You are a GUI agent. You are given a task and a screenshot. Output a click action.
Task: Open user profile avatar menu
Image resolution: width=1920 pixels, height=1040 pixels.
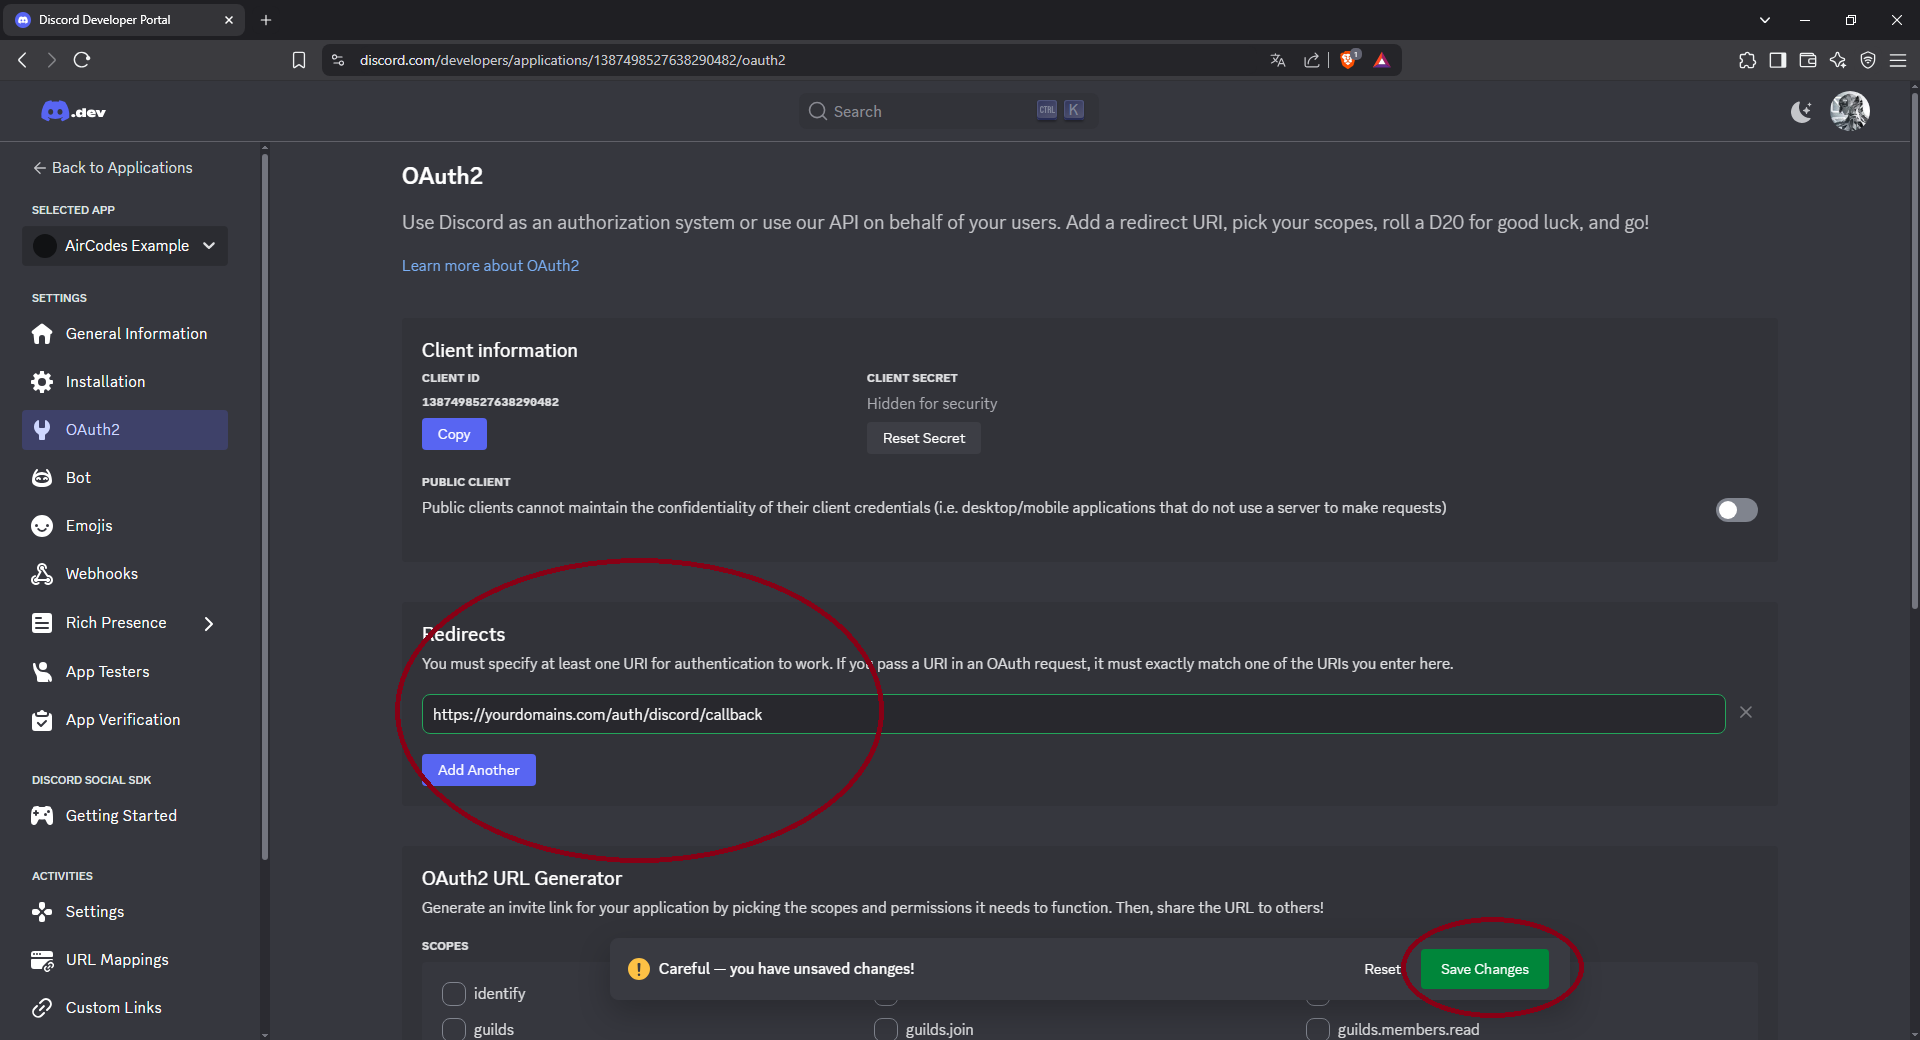pos(1850,111)
